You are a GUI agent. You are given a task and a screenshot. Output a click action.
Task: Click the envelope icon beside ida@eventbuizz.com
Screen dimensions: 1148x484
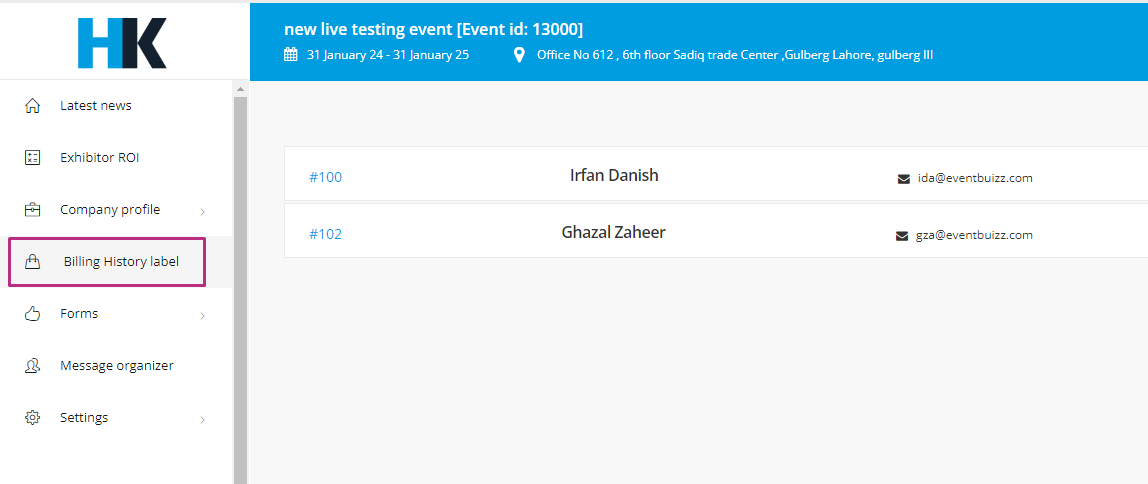point(903,179)
